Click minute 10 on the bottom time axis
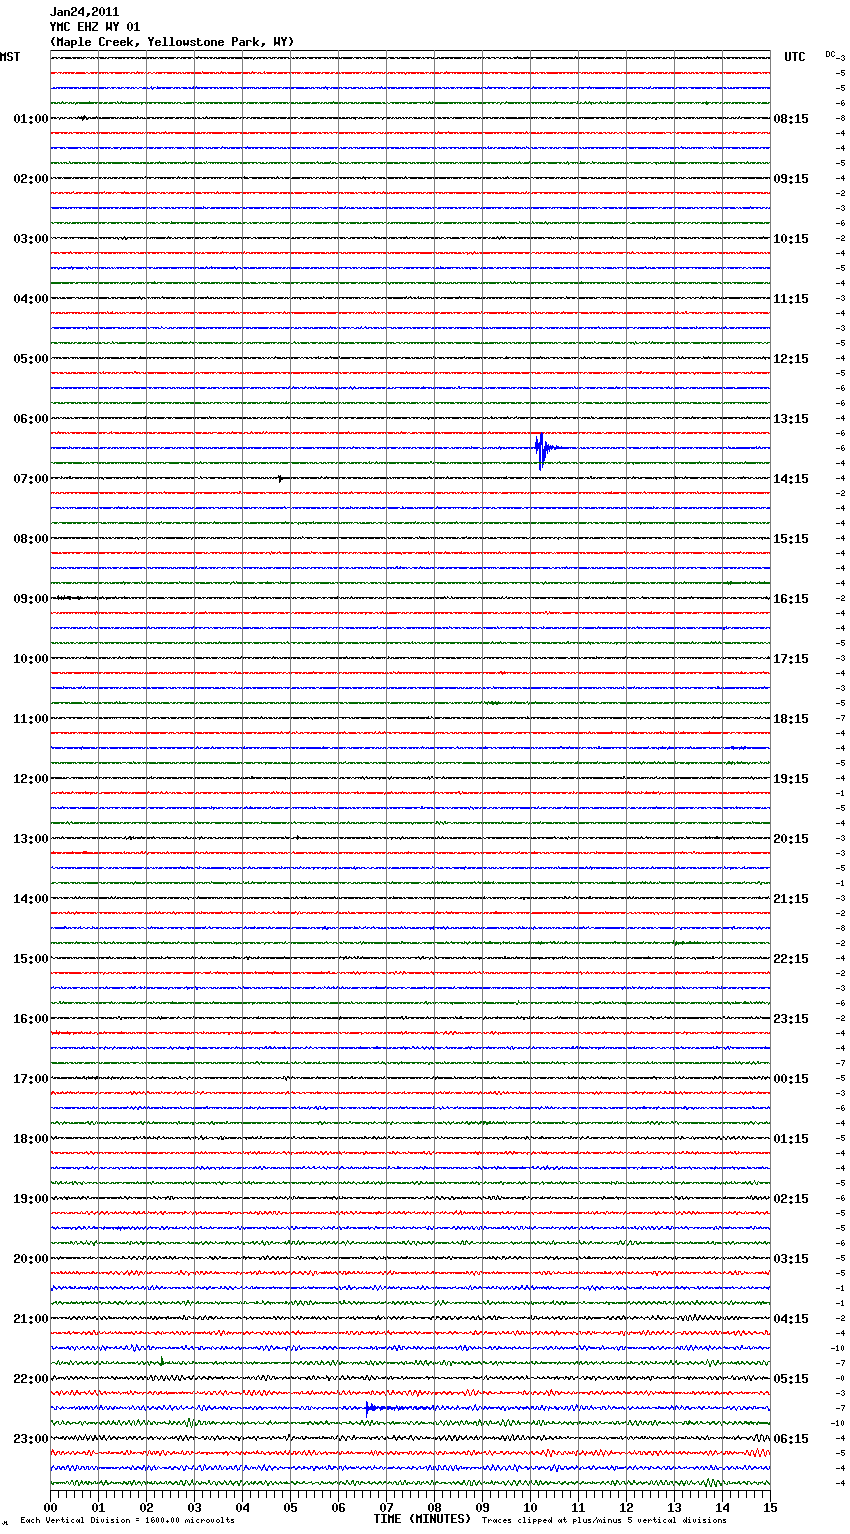 point(531,1507)
